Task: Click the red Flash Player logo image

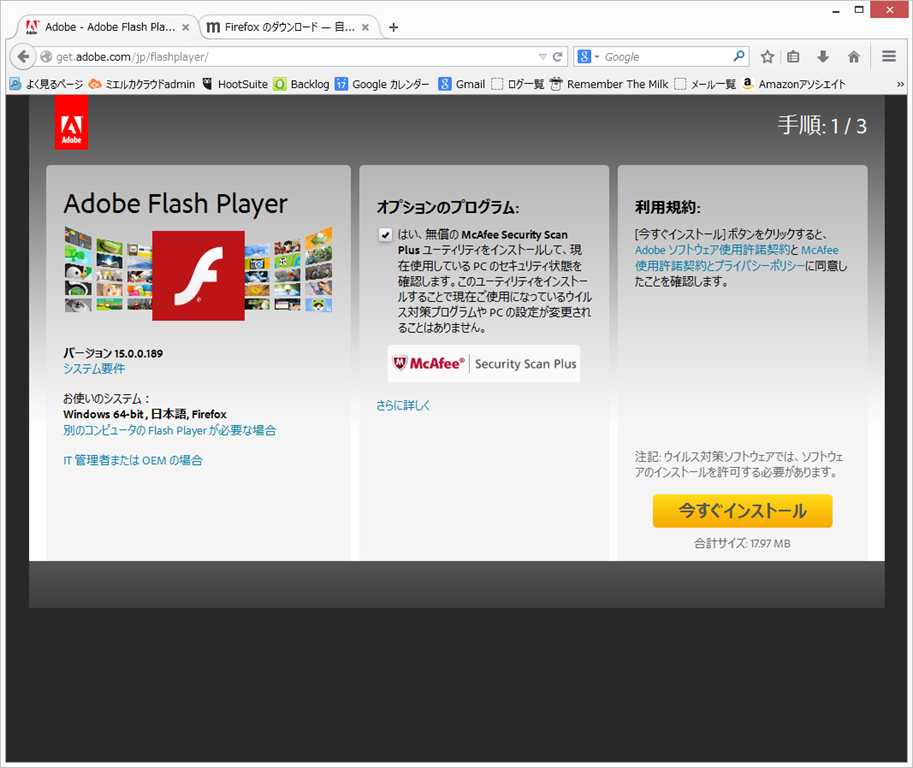Action: click(x=199, y=275)
